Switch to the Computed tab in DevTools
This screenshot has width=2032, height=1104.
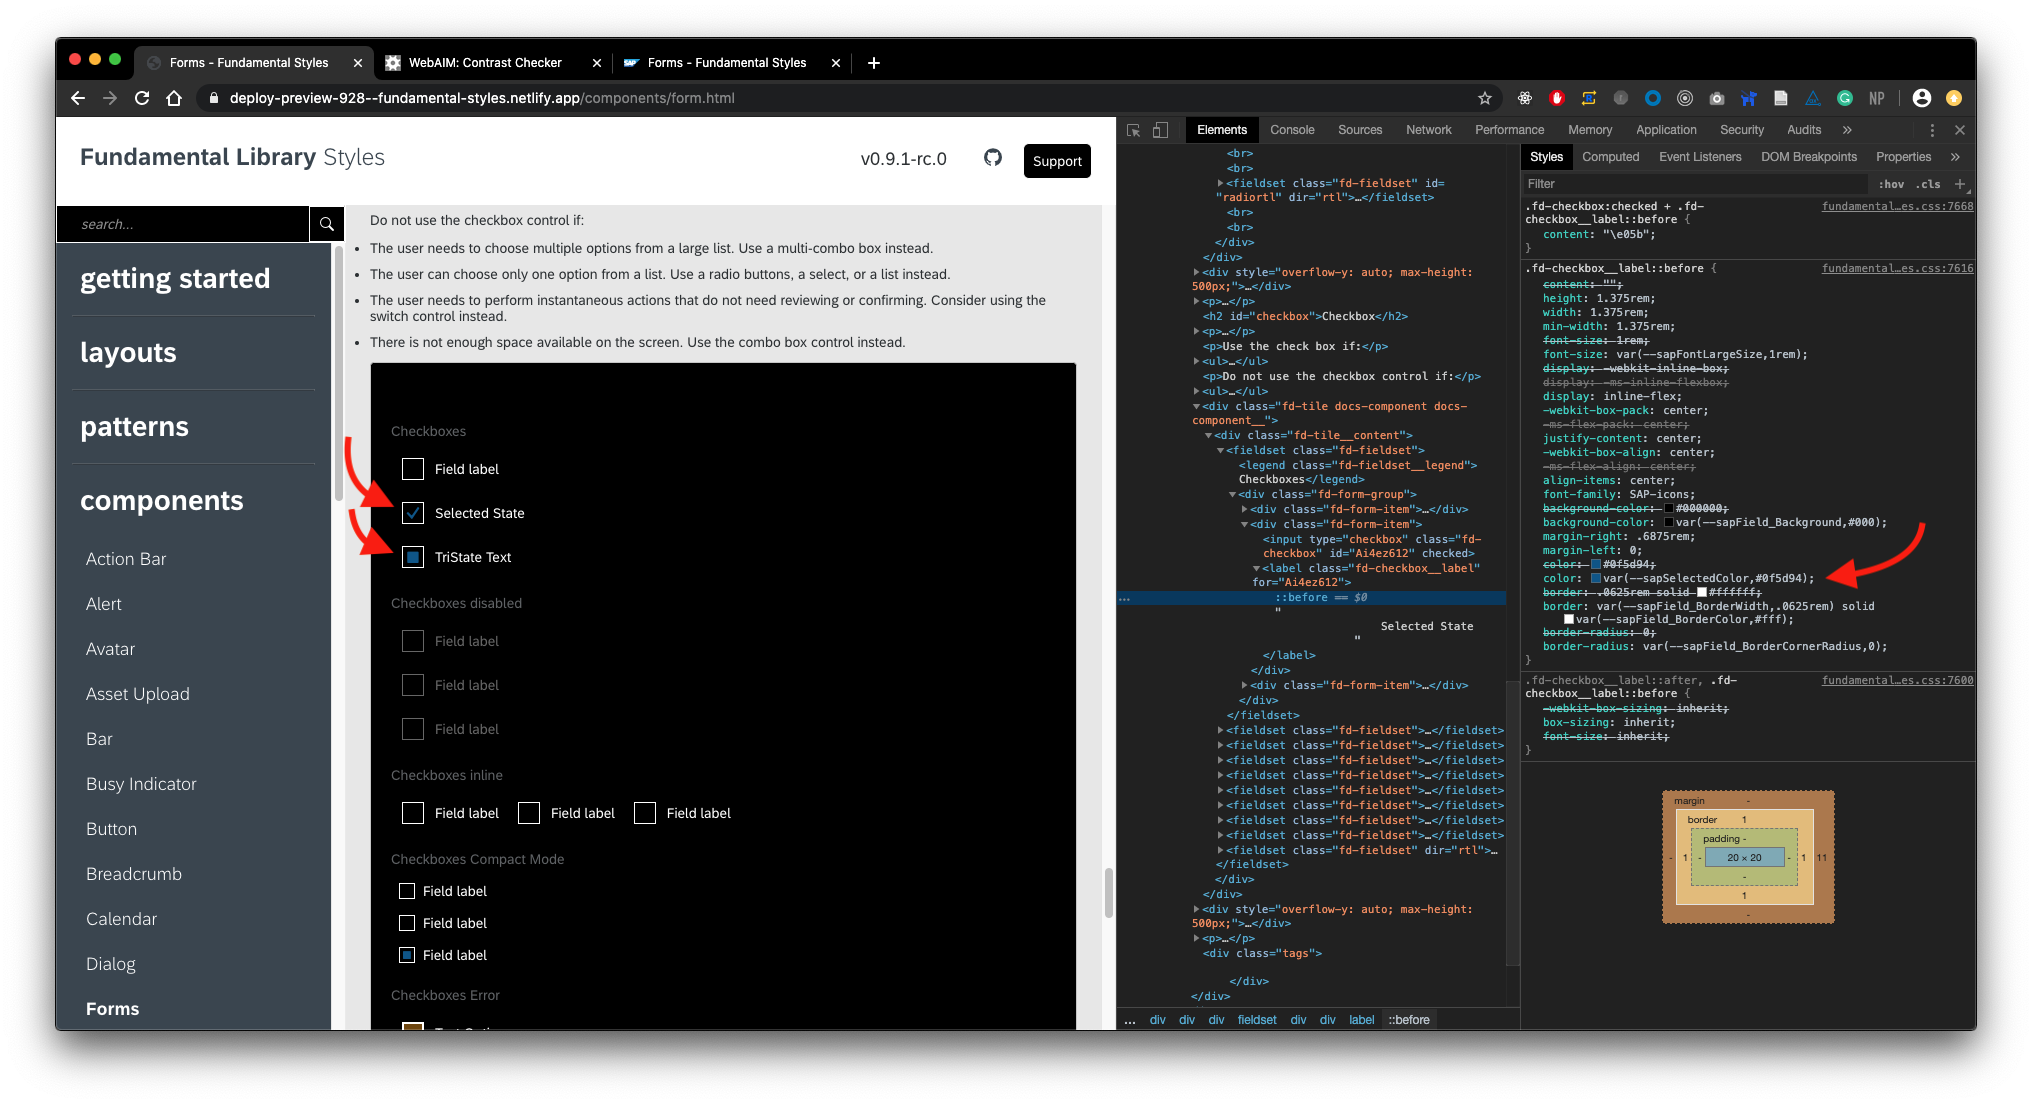click(x=1610, y=156)
